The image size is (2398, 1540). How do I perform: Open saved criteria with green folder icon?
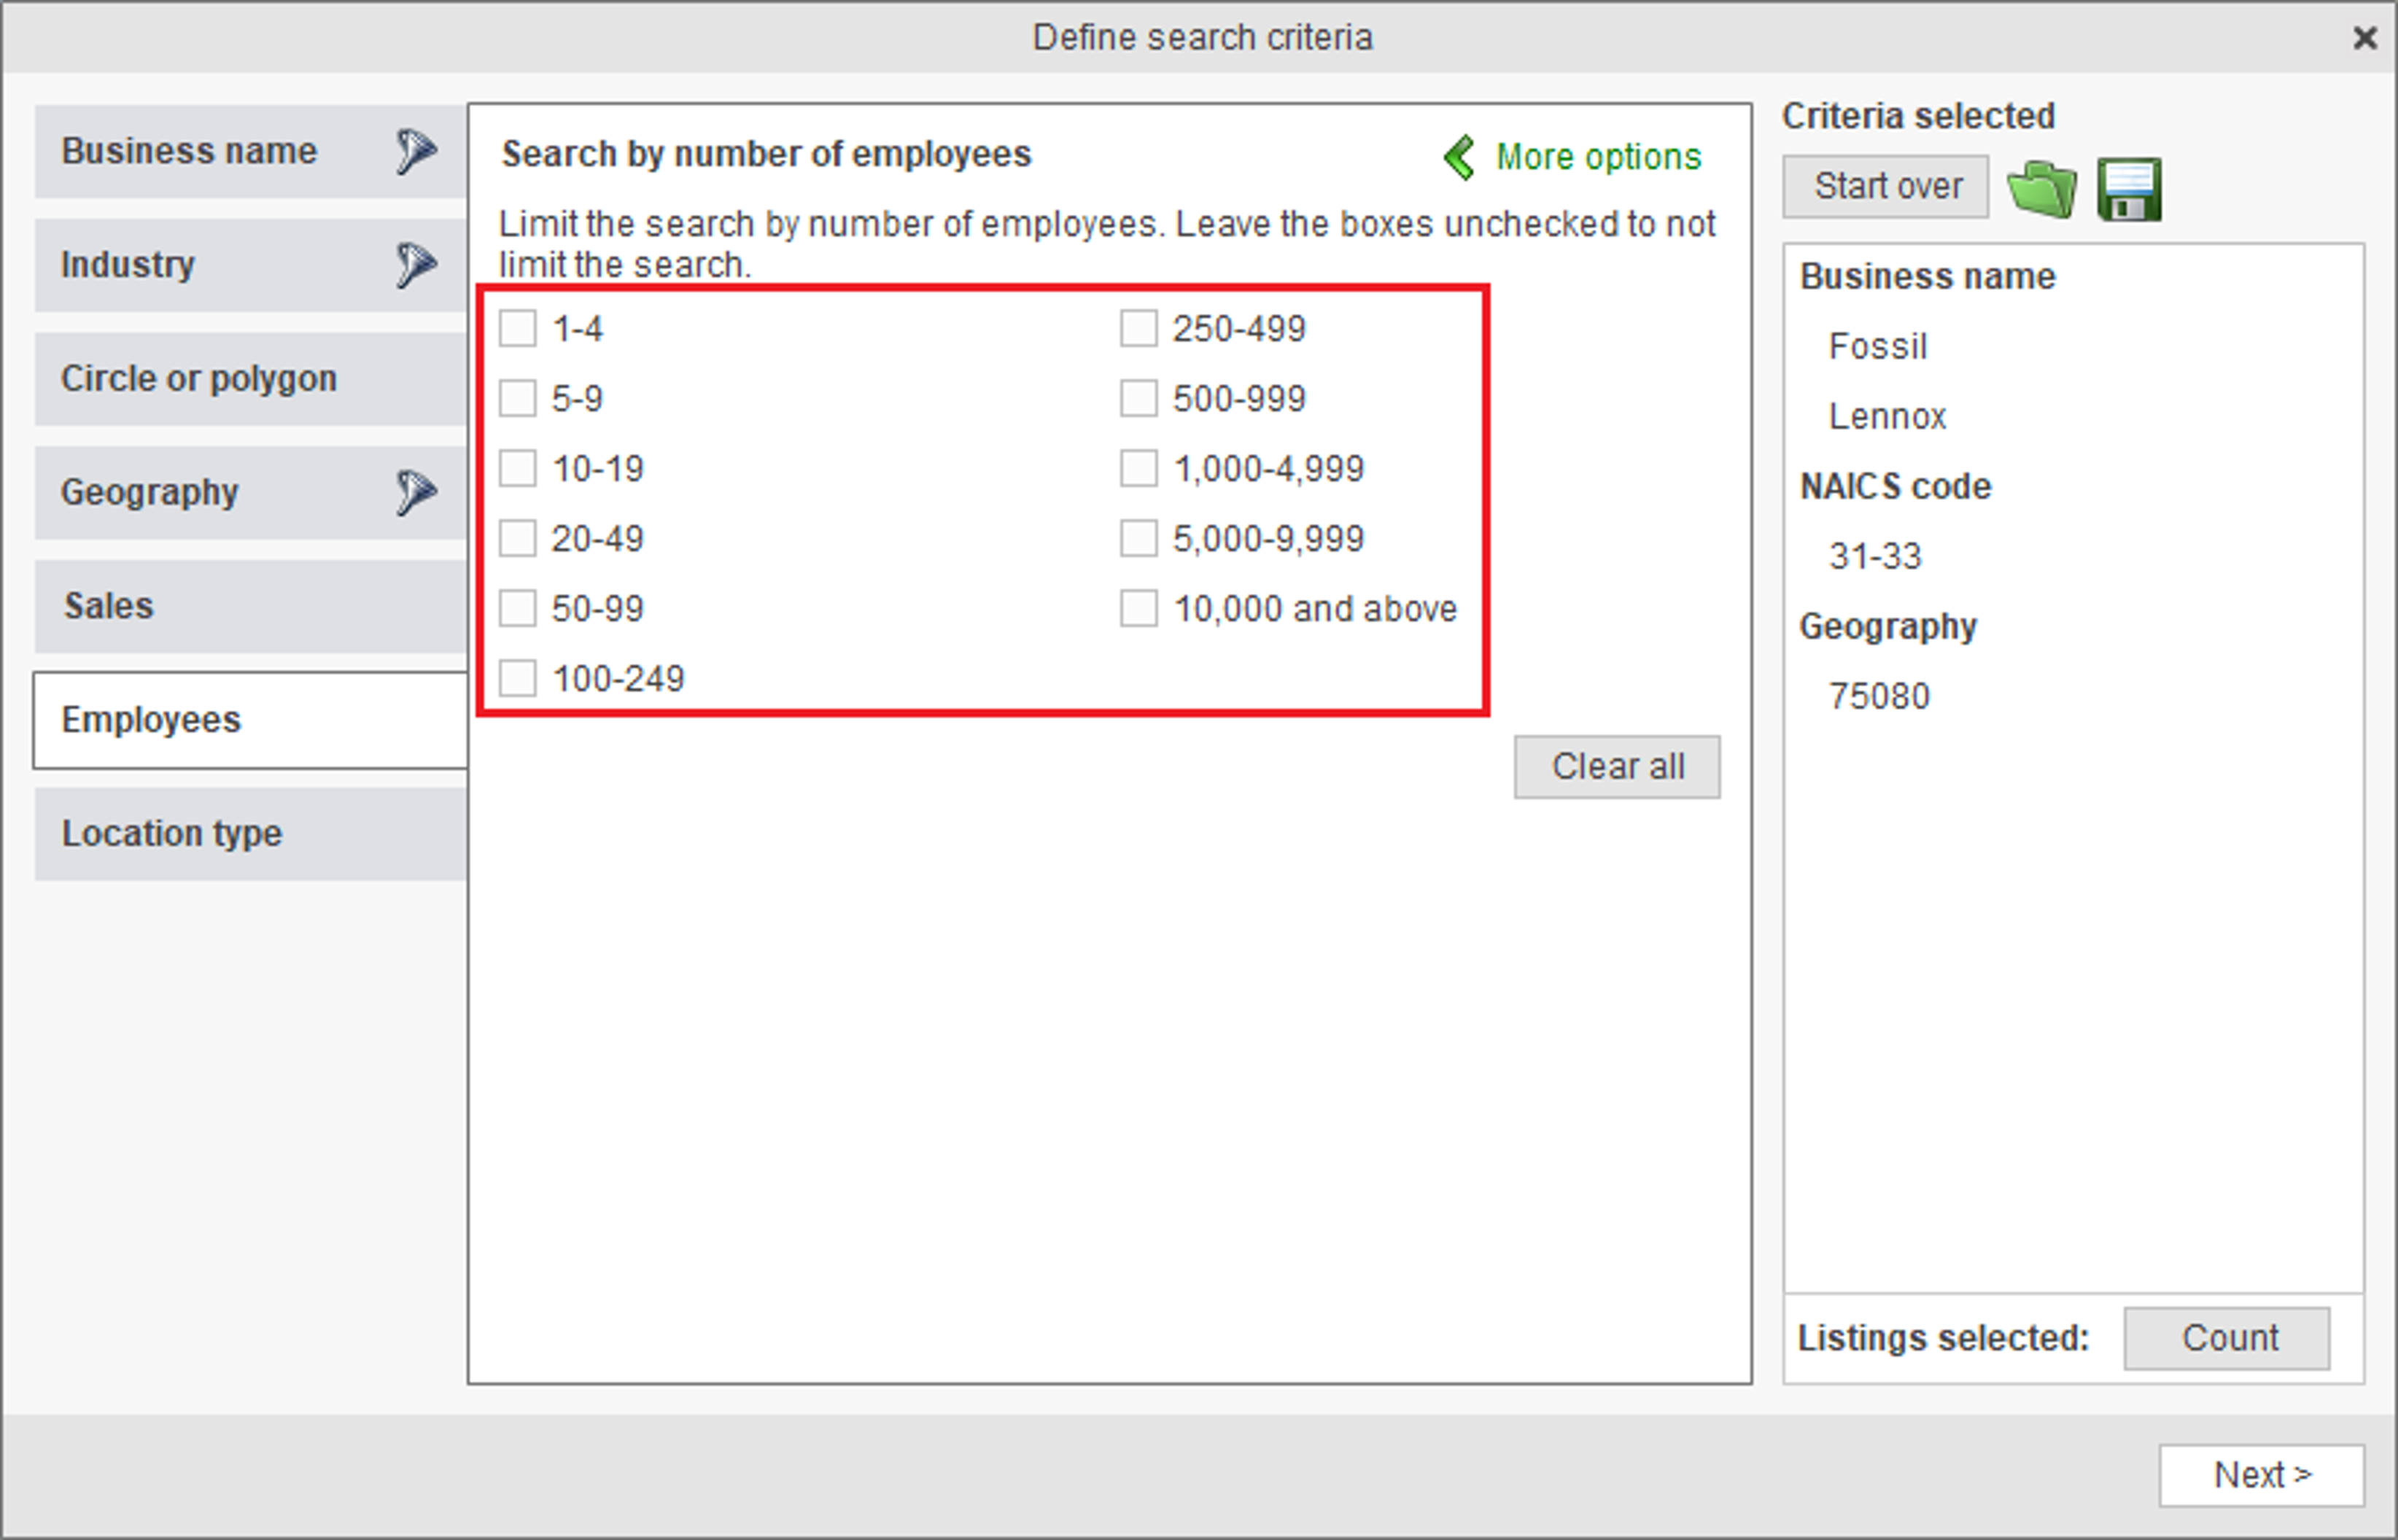click(x=2041, y=188)
